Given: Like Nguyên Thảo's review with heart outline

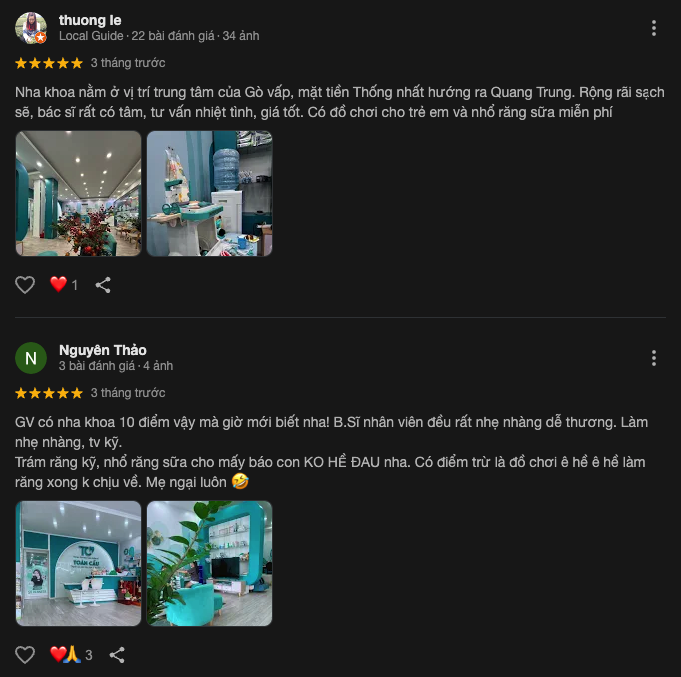Looking at the screenshot, I should [25, 655].
